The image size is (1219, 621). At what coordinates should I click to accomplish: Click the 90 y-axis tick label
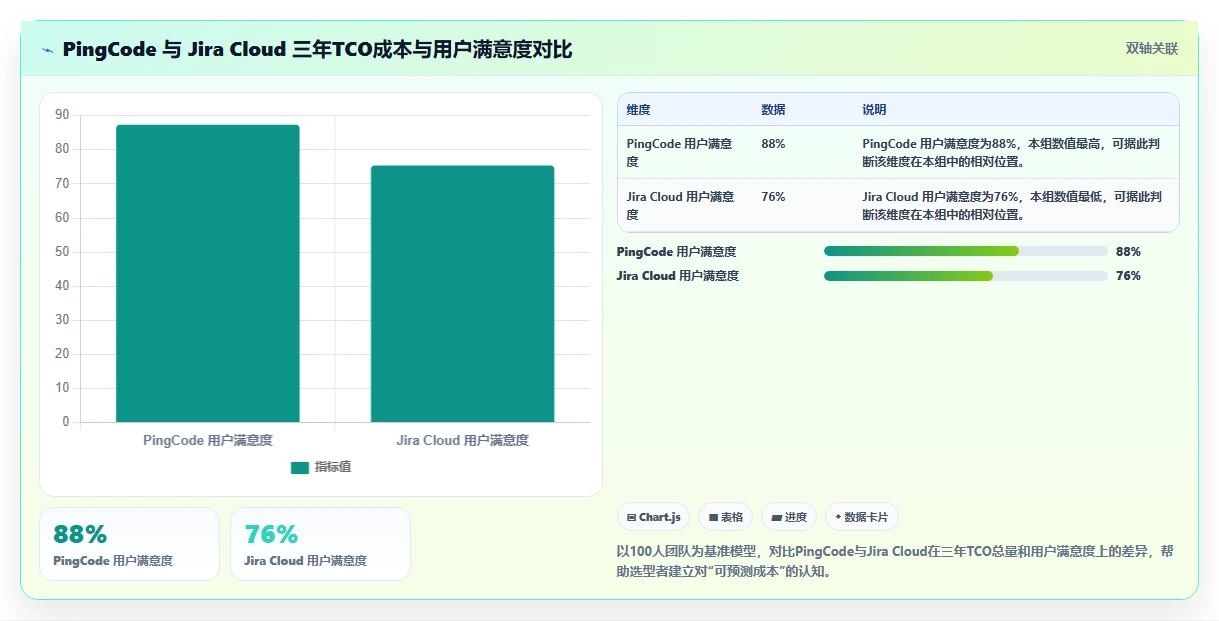pyautogui.click(x=62, y=115)
